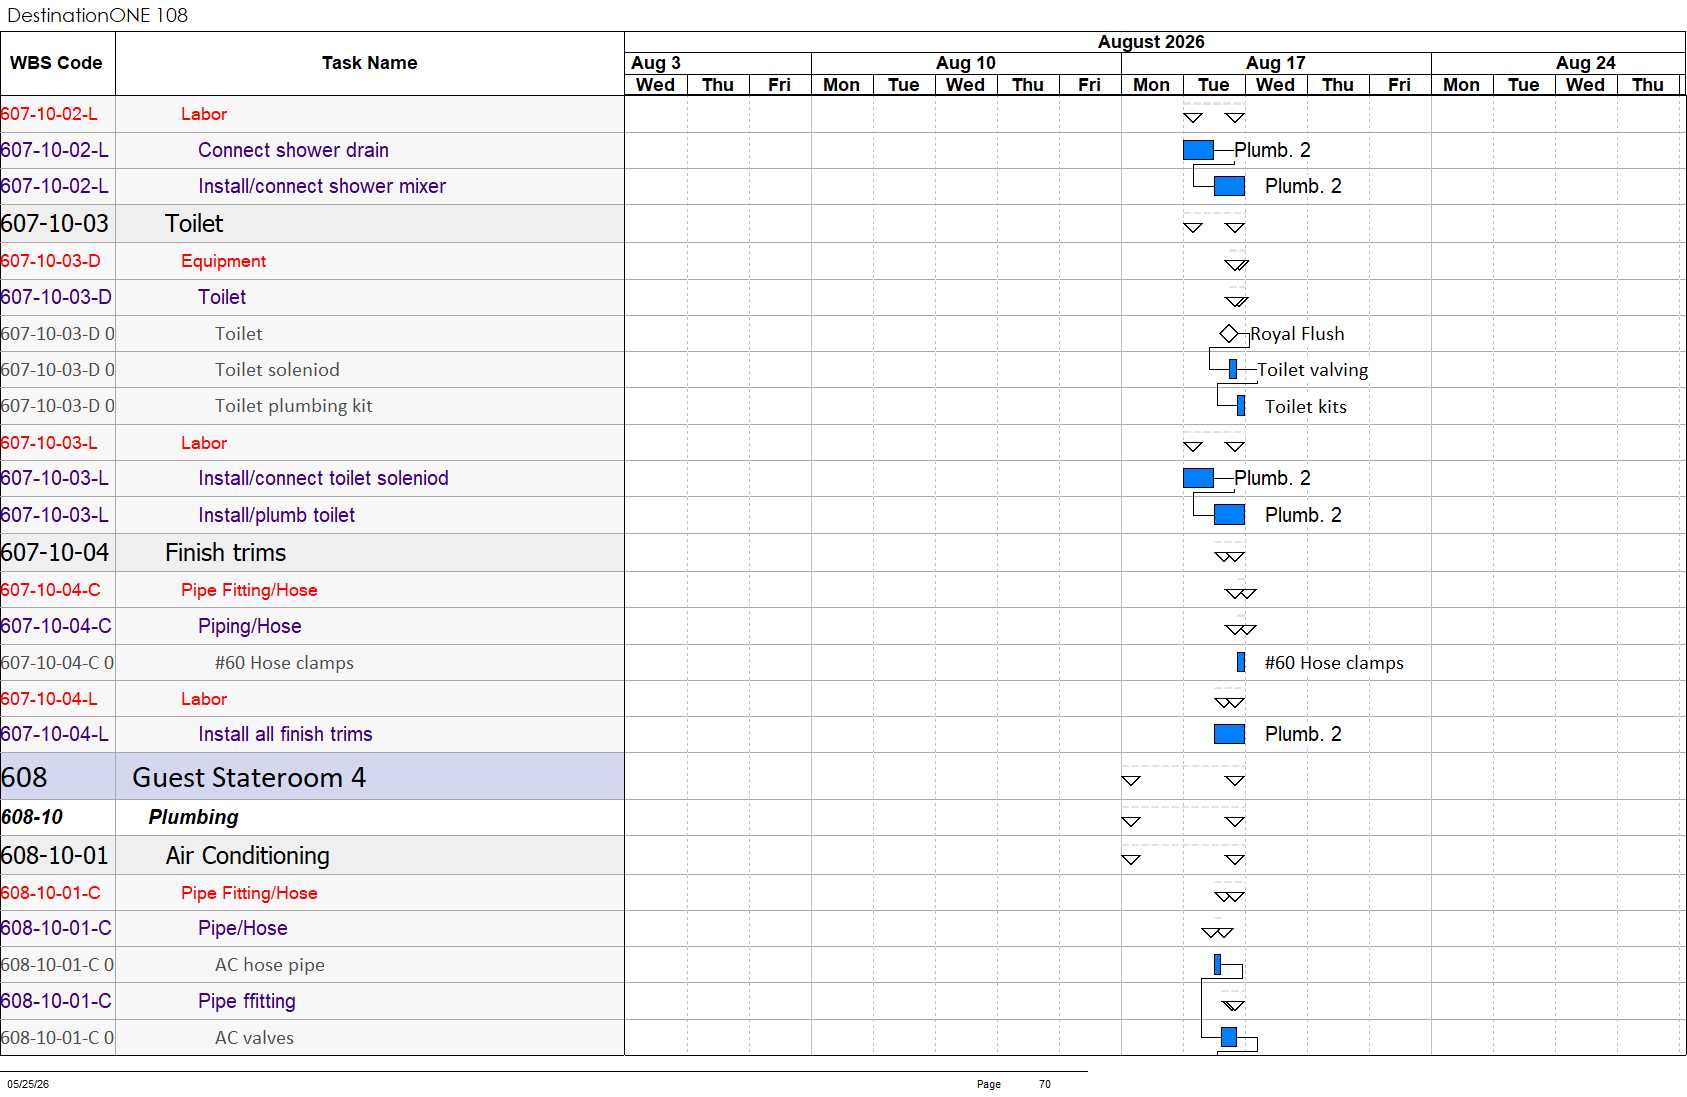
Task: Select the Toilet plumbing kit row
Action: click(312, 406)
